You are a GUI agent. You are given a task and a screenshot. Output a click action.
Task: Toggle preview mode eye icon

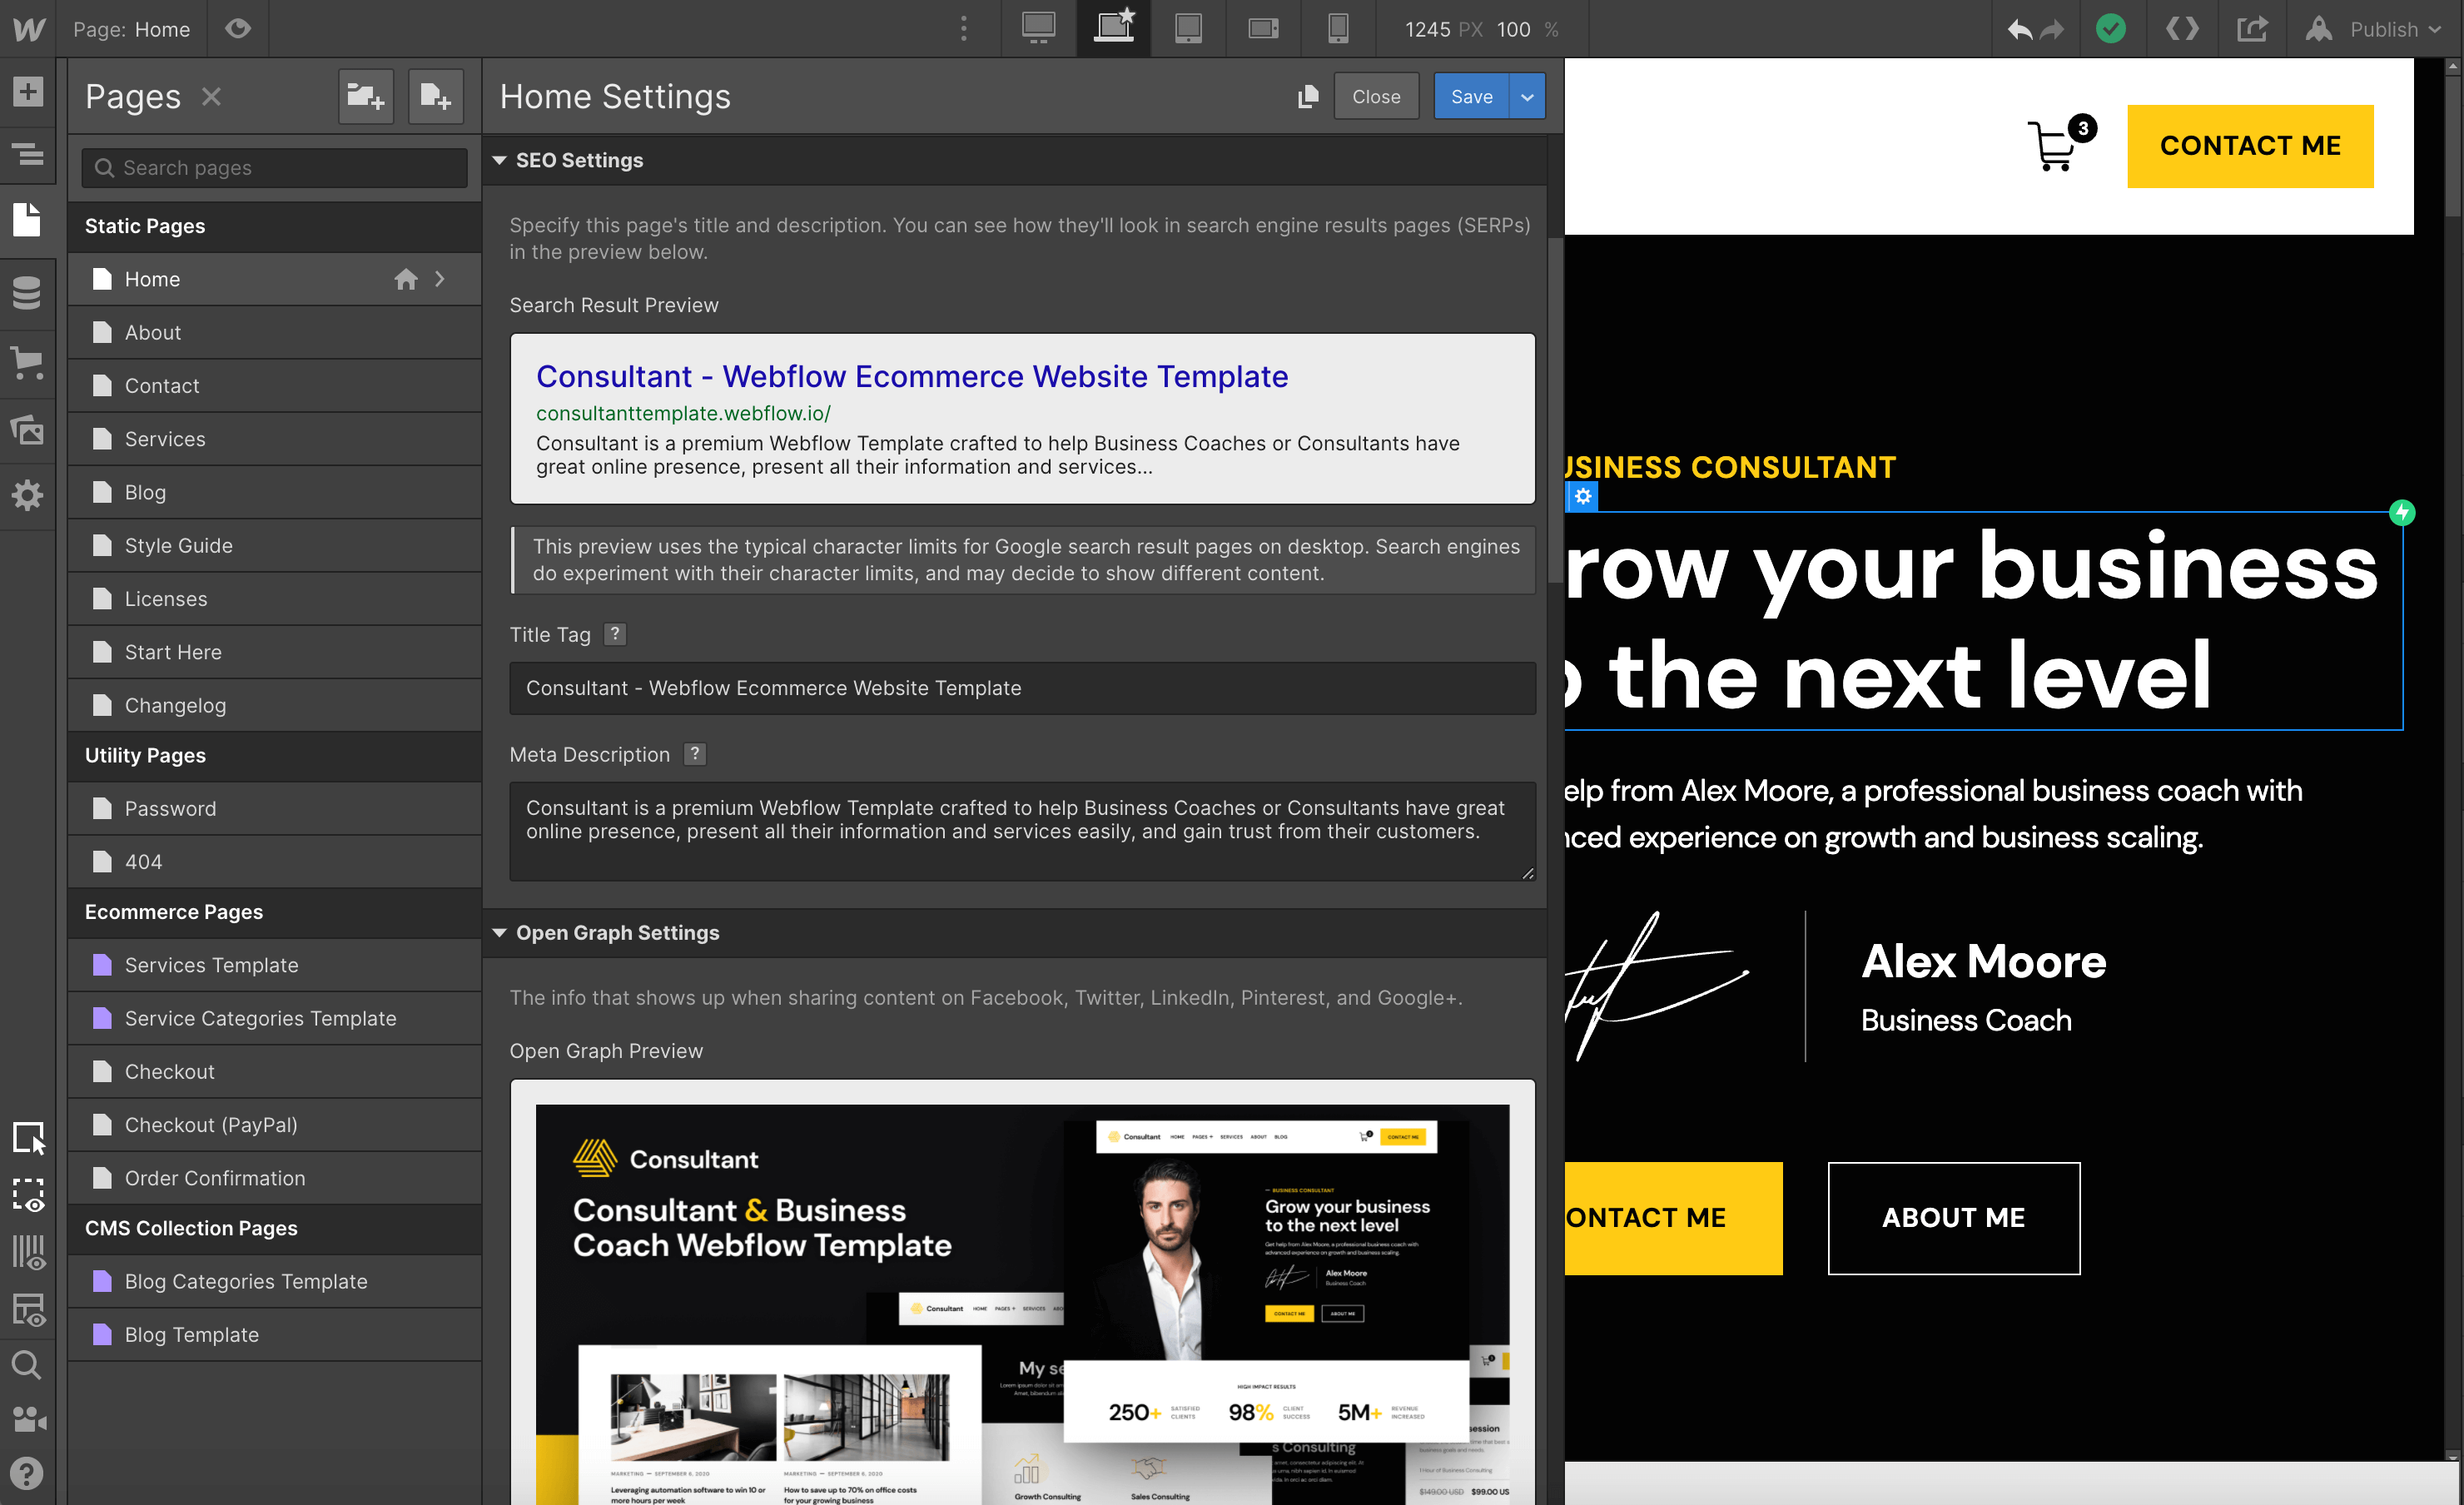(x=238, y=29)
